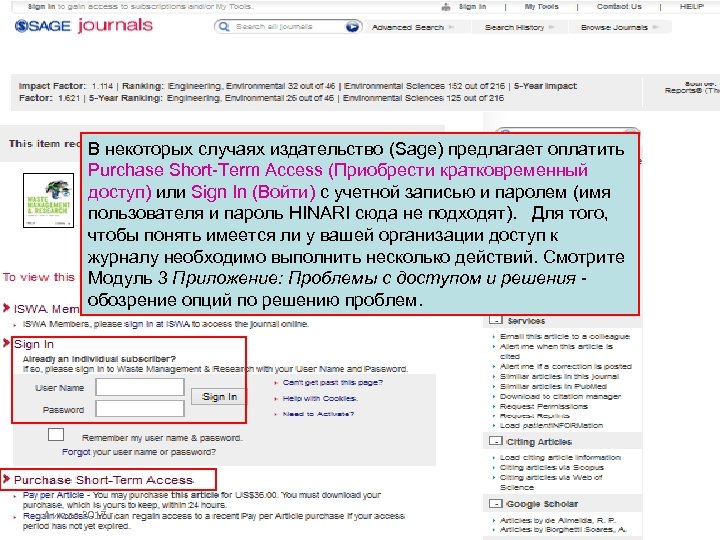Click Sign In link in top bar
720x540 pixels.
point(472,6)
